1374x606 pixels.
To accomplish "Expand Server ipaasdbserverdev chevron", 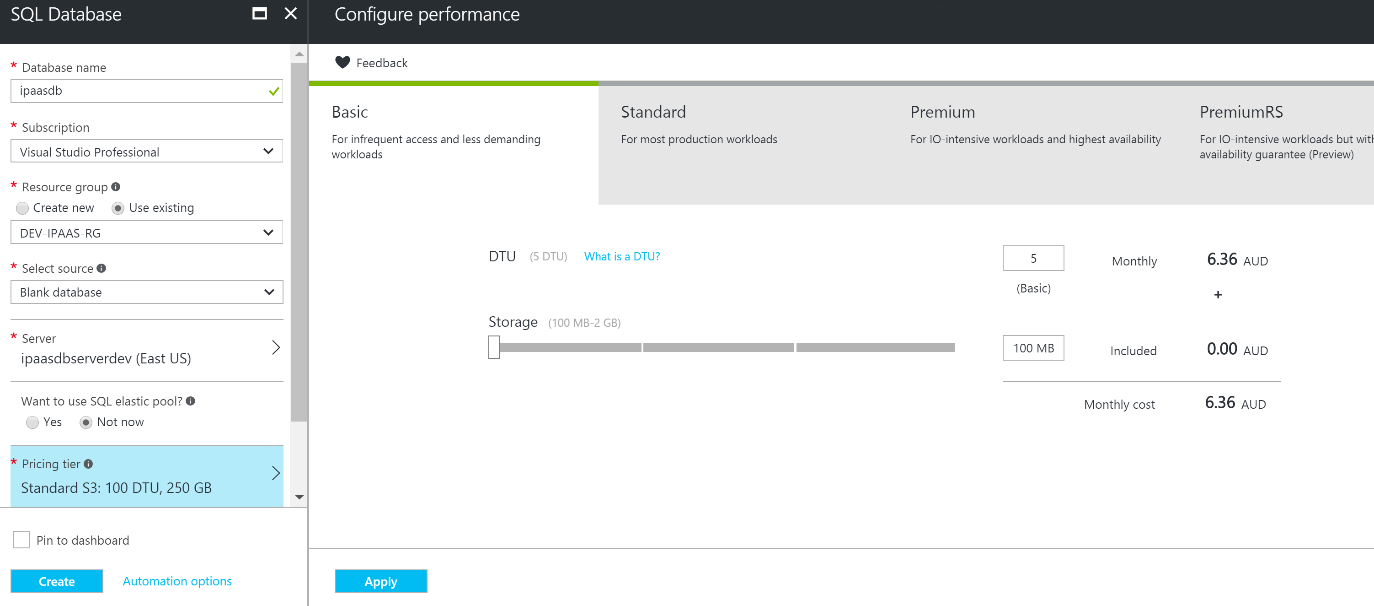I will pyautogui.click(x=276, y=348).
